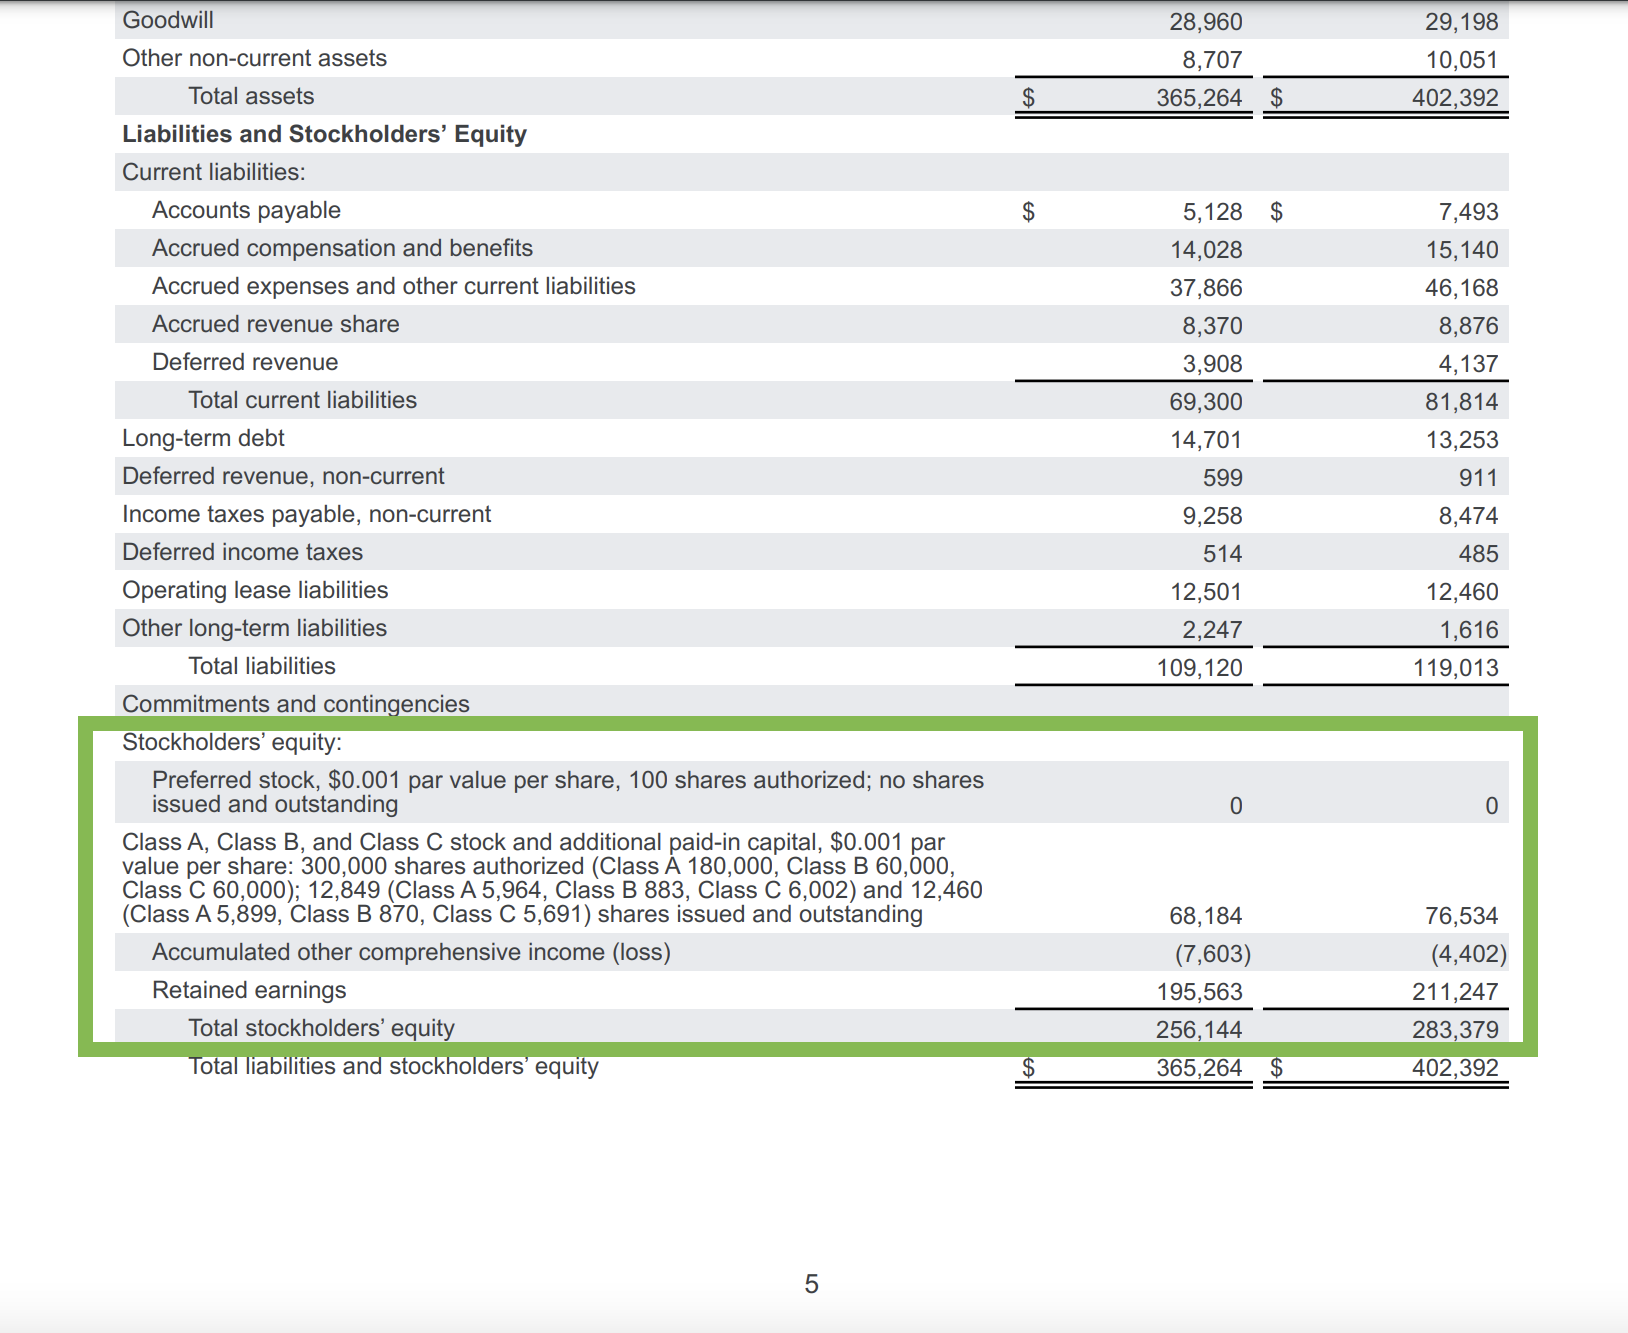Click Accumulated other comprehensive income (loss)
This screenshot has height=1333, width=1628.
point(411,952)
